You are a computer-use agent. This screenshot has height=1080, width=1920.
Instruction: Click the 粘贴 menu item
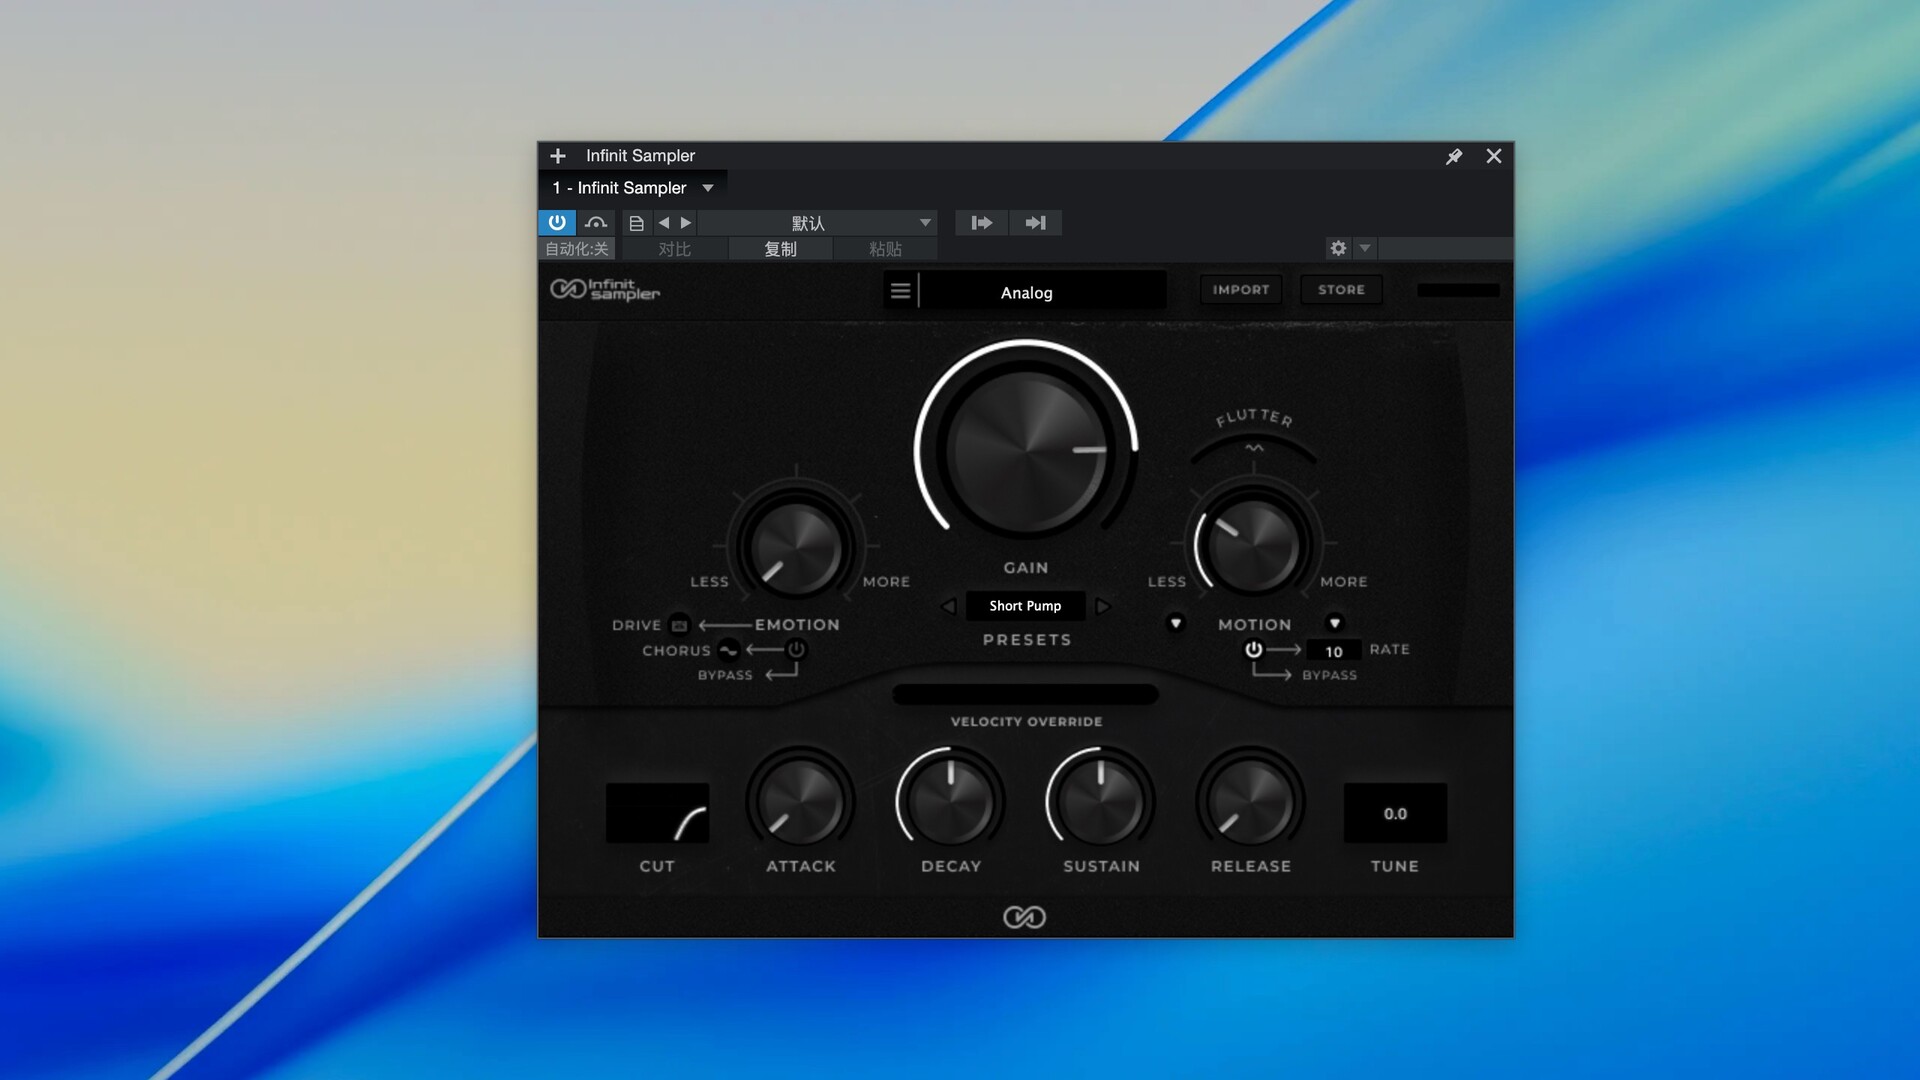tap(884, 249)
